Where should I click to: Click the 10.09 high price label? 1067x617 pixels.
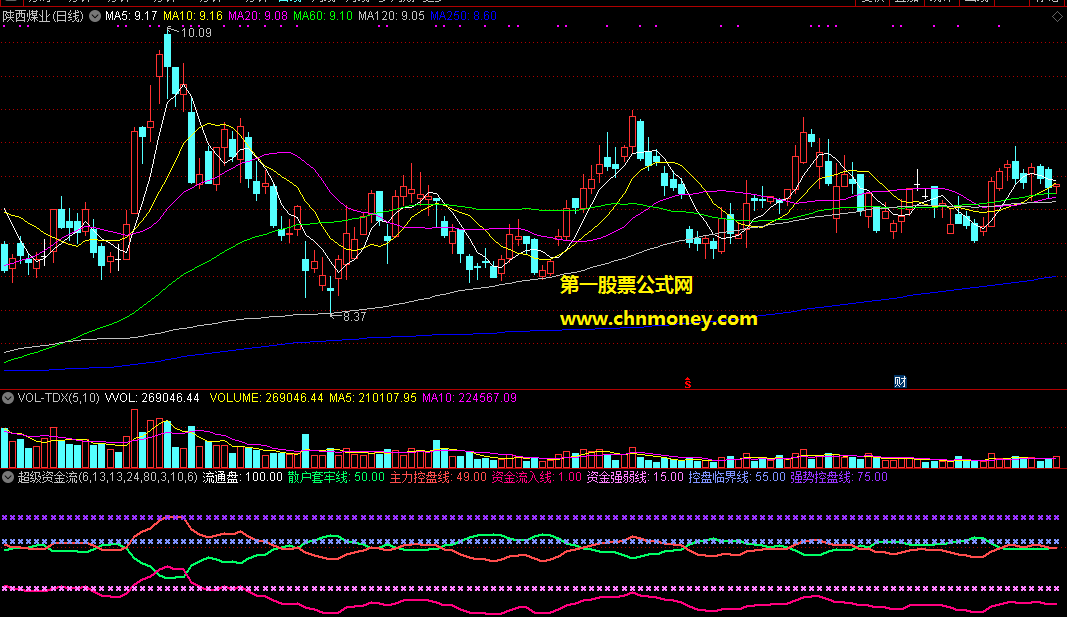click(x=196, y=33)
